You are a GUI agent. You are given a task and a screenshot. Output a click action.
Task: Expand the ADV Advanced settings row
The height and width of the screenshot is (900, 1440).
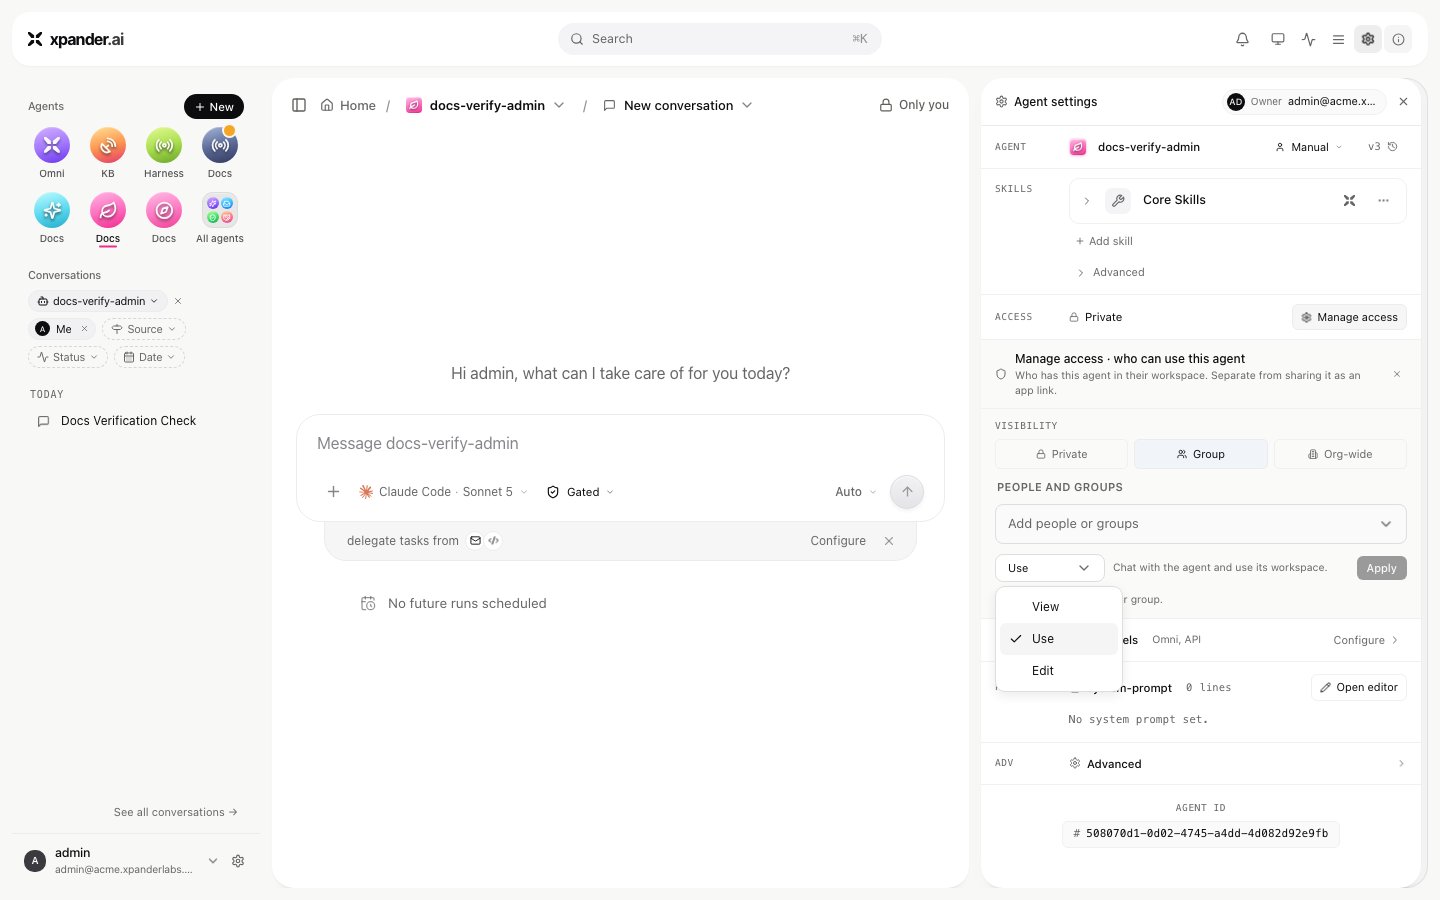pyautogui.click(x=1201, y=764)
